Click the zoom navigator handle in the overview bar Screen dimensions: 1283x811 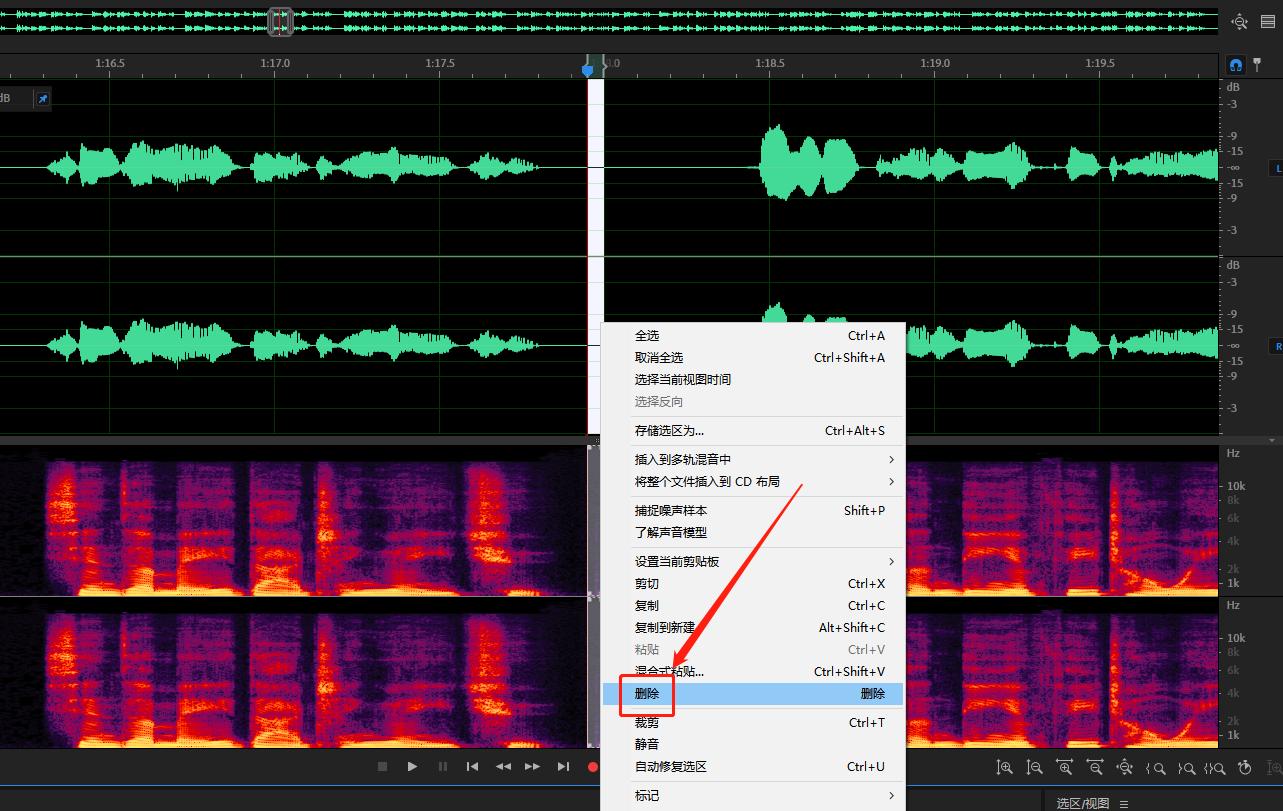pos(279,20)
